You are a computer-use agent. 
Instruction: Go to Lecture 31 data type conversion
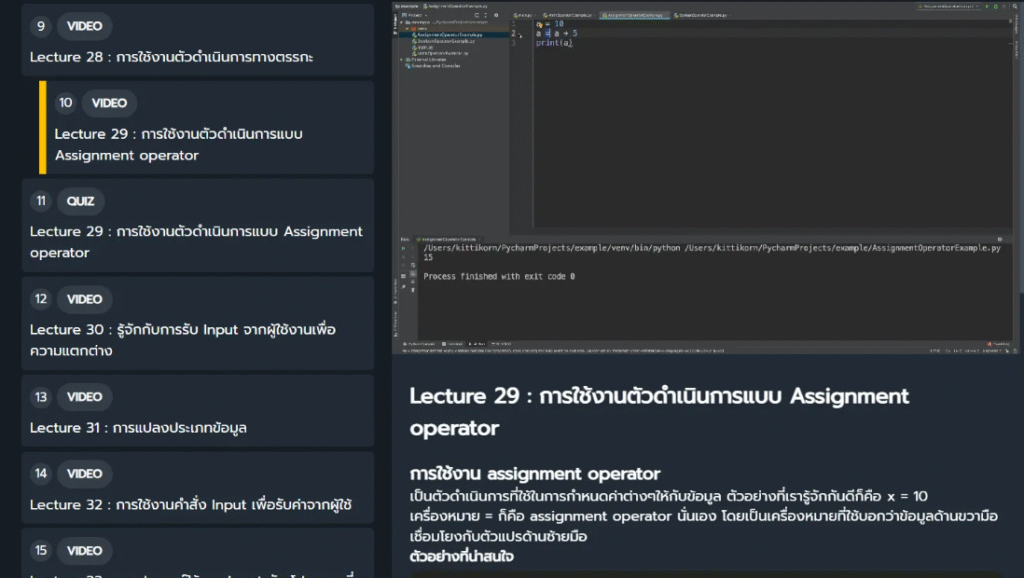pos(138,427)
